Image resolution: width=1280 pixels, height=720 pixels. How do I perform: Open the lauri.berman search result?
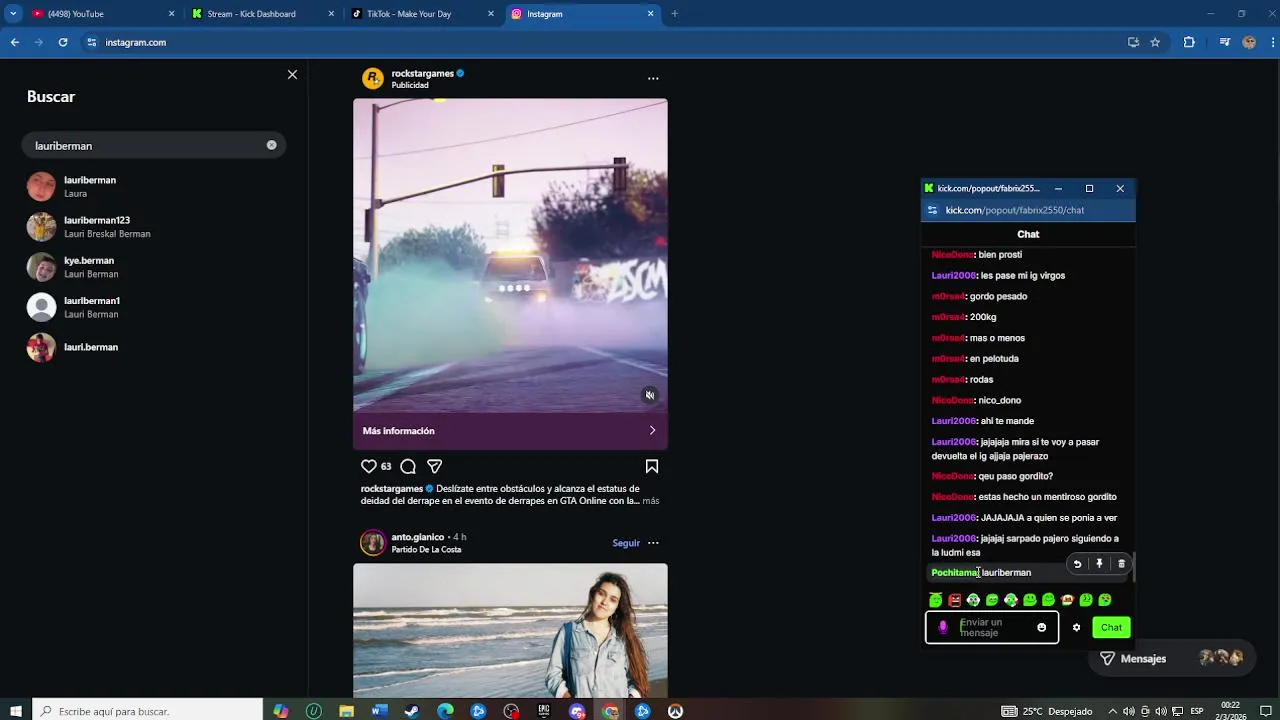click(x=155, y=347)
